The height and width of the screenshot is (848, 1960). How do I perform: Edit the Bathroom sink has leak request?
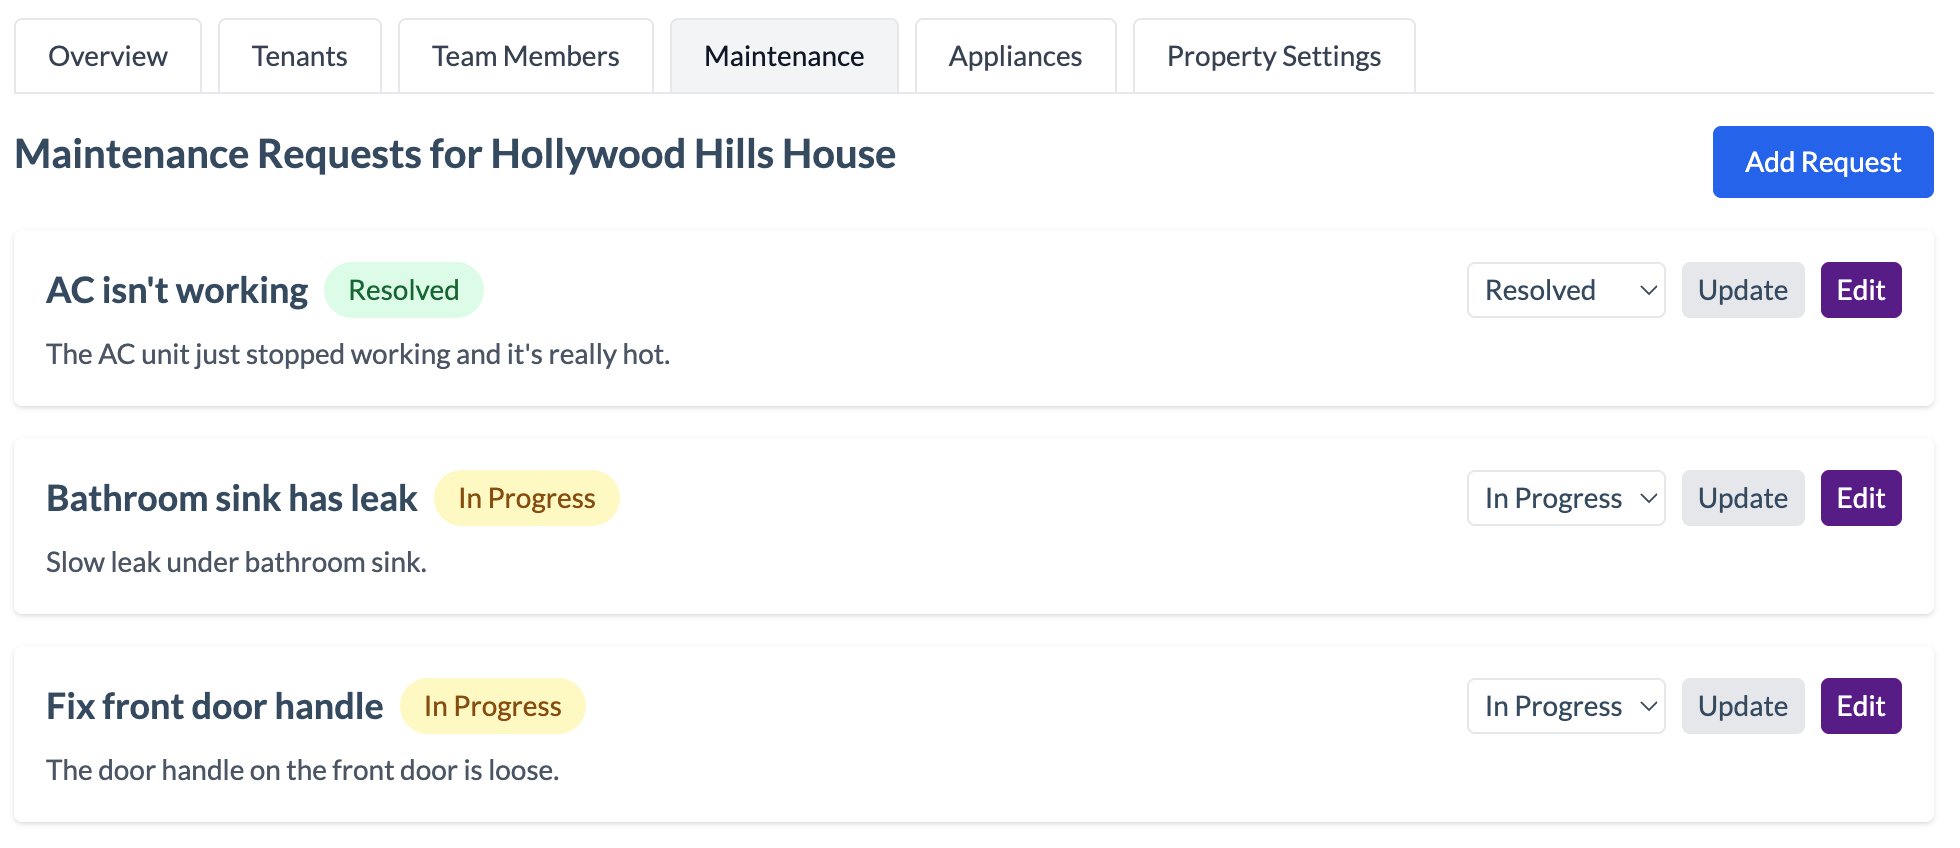pos(1860,497)
